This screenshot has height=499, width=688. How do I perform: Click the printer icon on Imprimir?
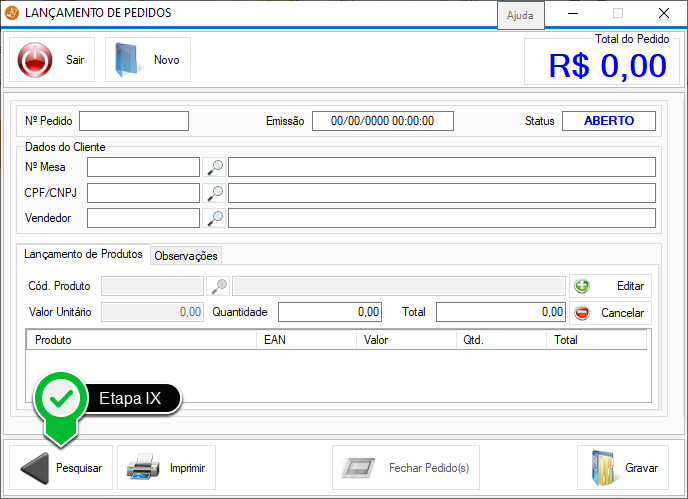point(143,467)
